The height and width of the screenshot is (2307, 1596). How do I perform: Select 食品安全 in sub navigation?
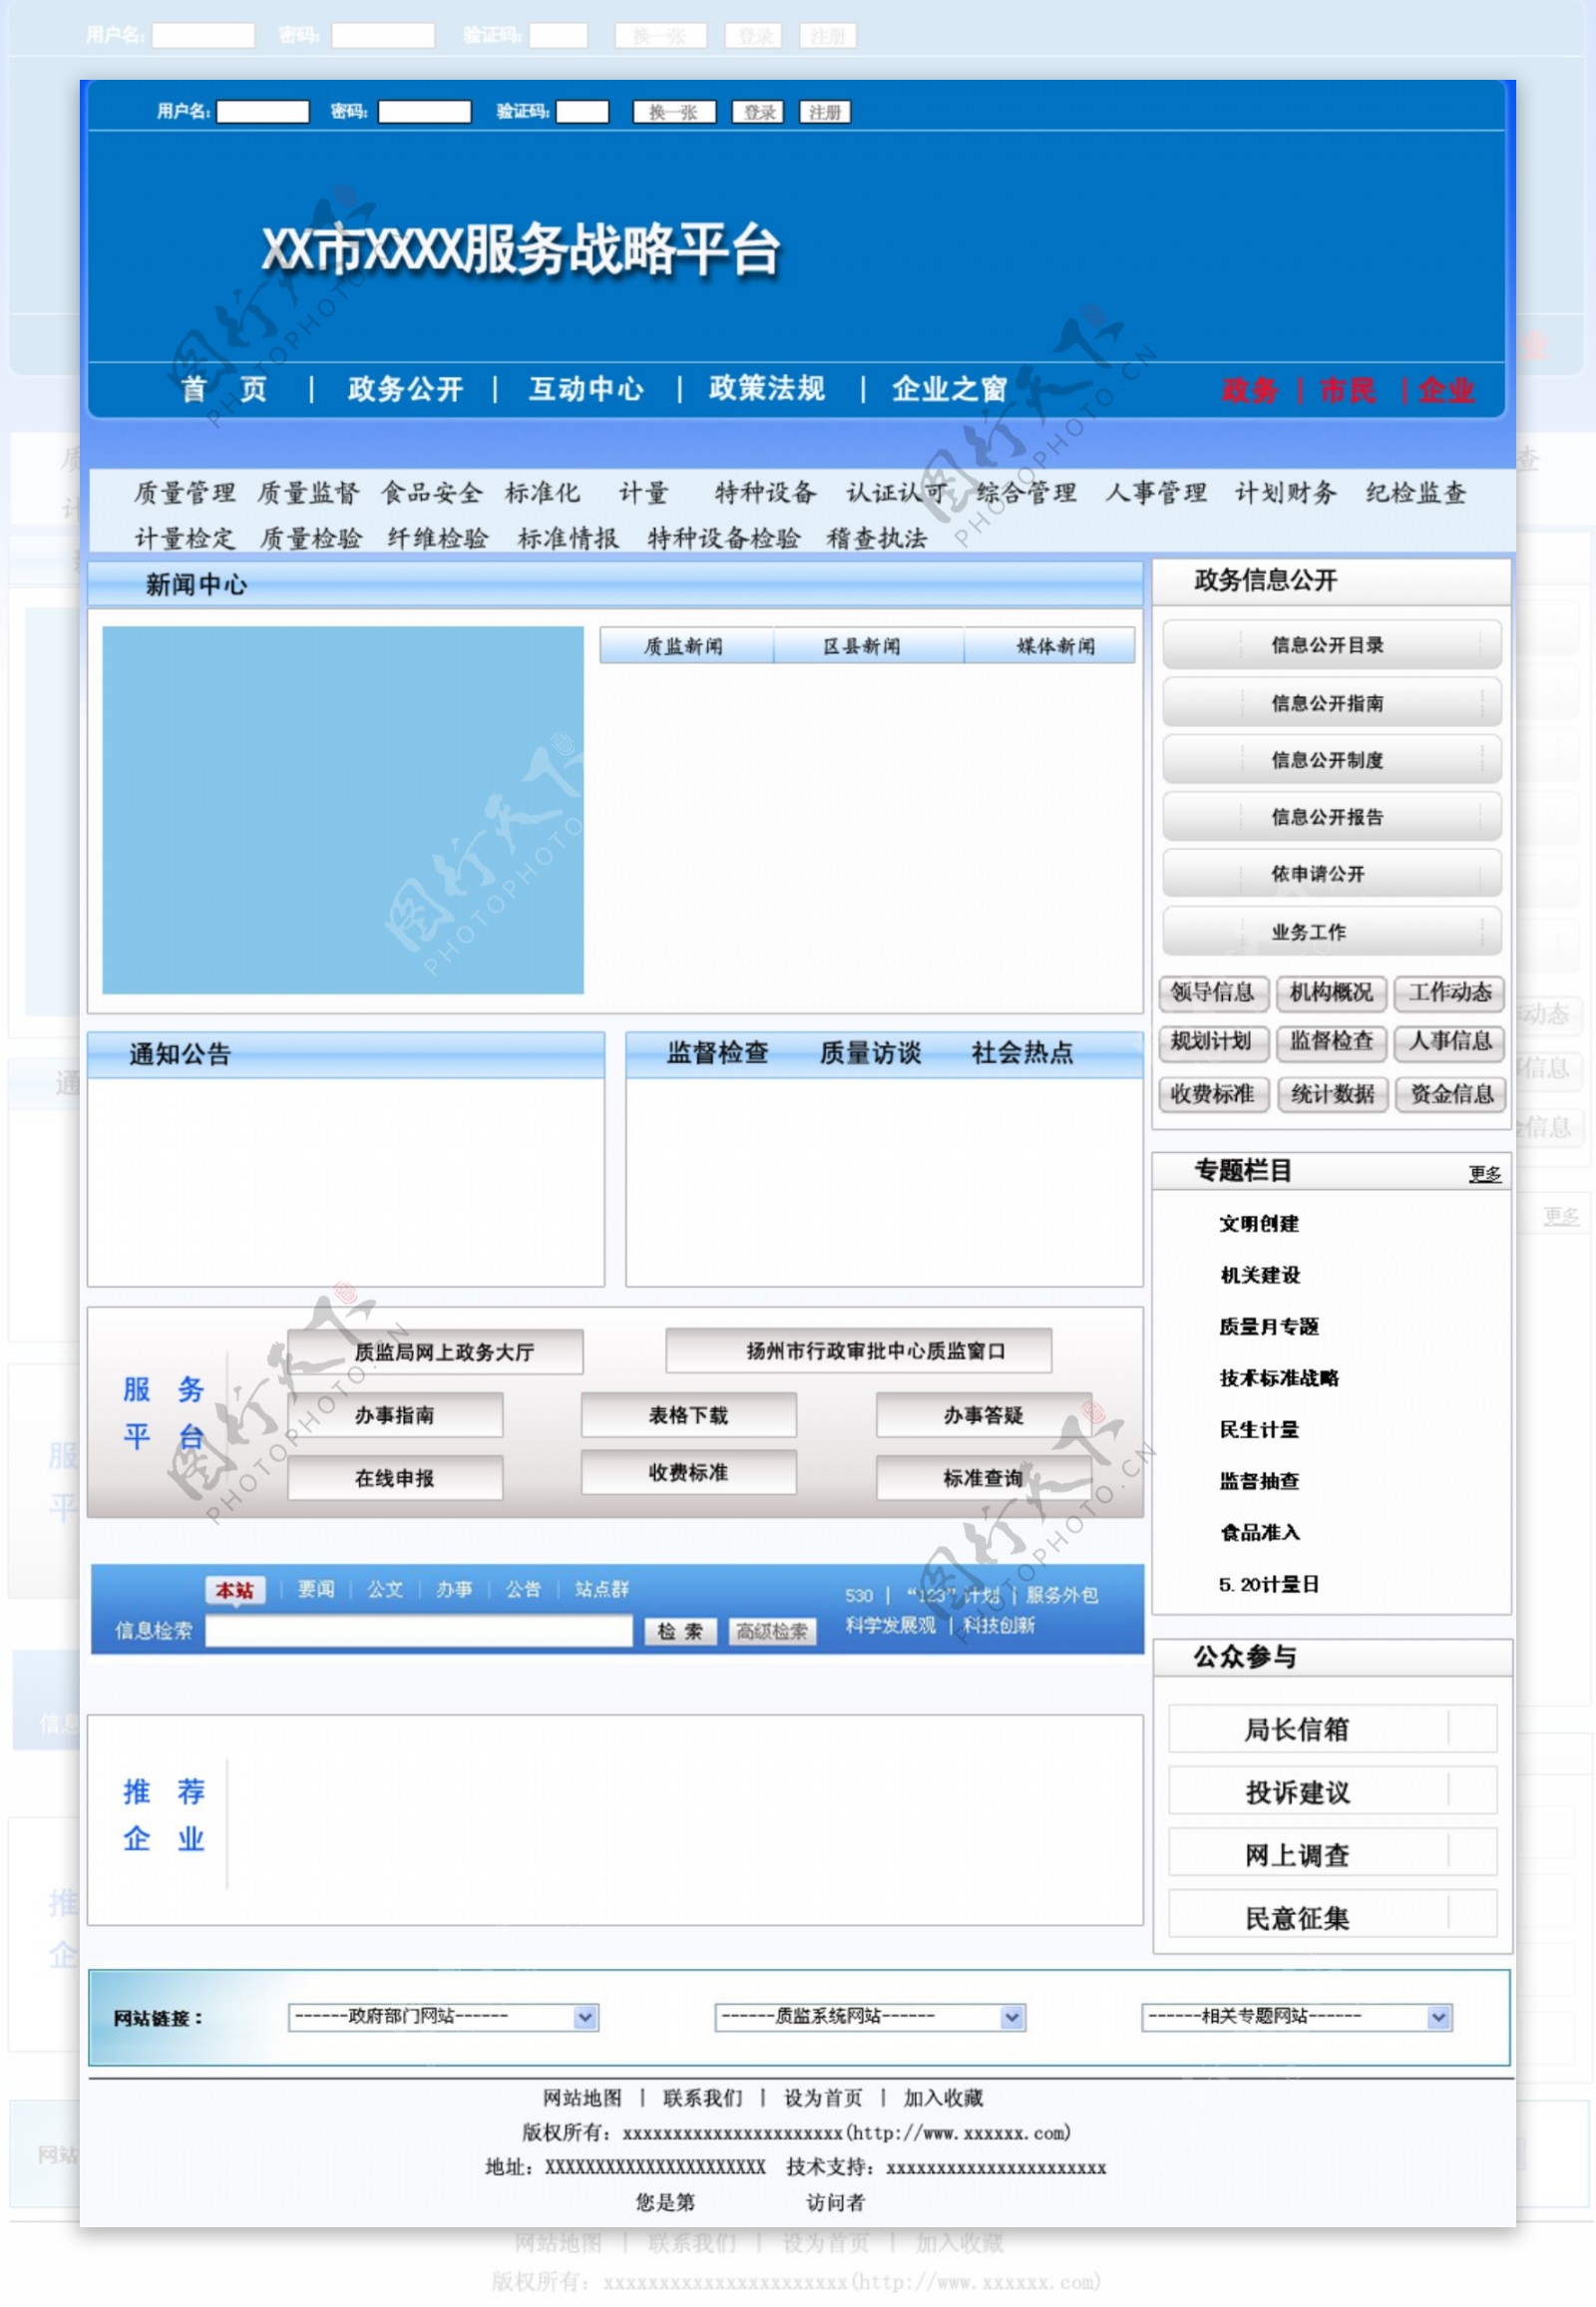click(x=431, y=492)
